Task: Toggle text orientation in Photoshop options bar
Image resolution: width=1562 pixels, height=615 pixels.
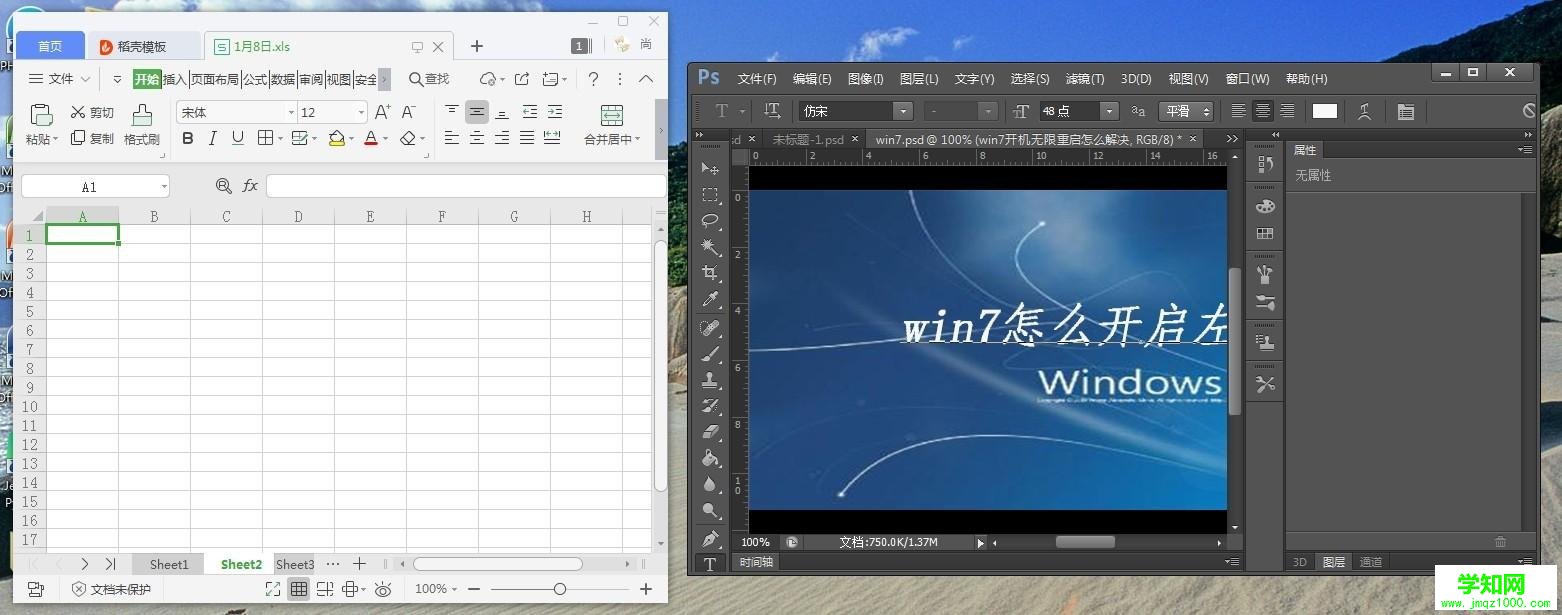Action: [x=772, y=111]
